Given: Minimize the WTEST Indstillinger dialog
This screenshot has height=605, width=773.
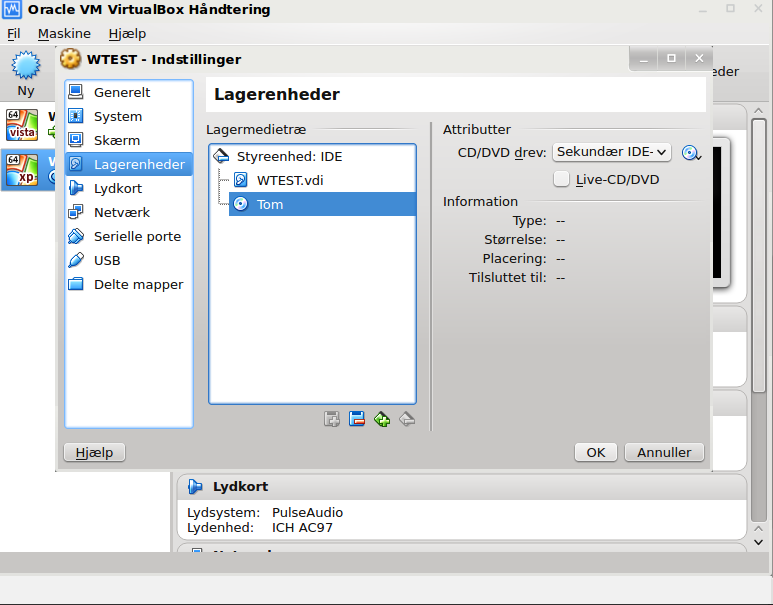Looking at the screenshot, I should tap(643, 58).
